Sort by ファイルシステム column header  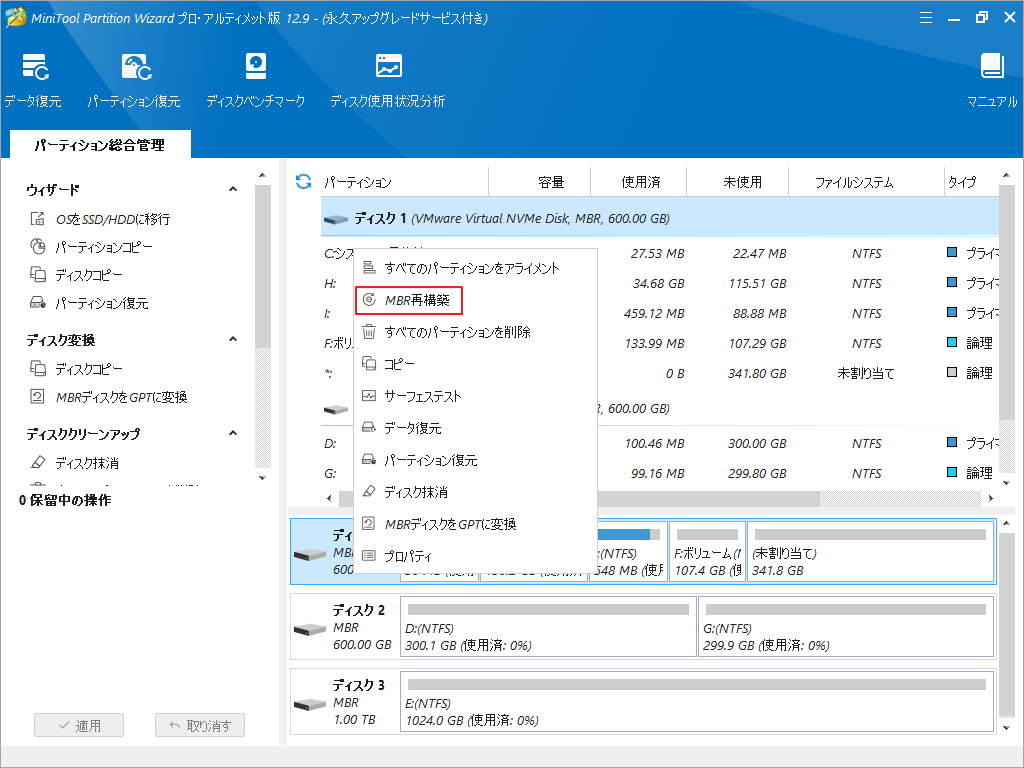(866, 182)
